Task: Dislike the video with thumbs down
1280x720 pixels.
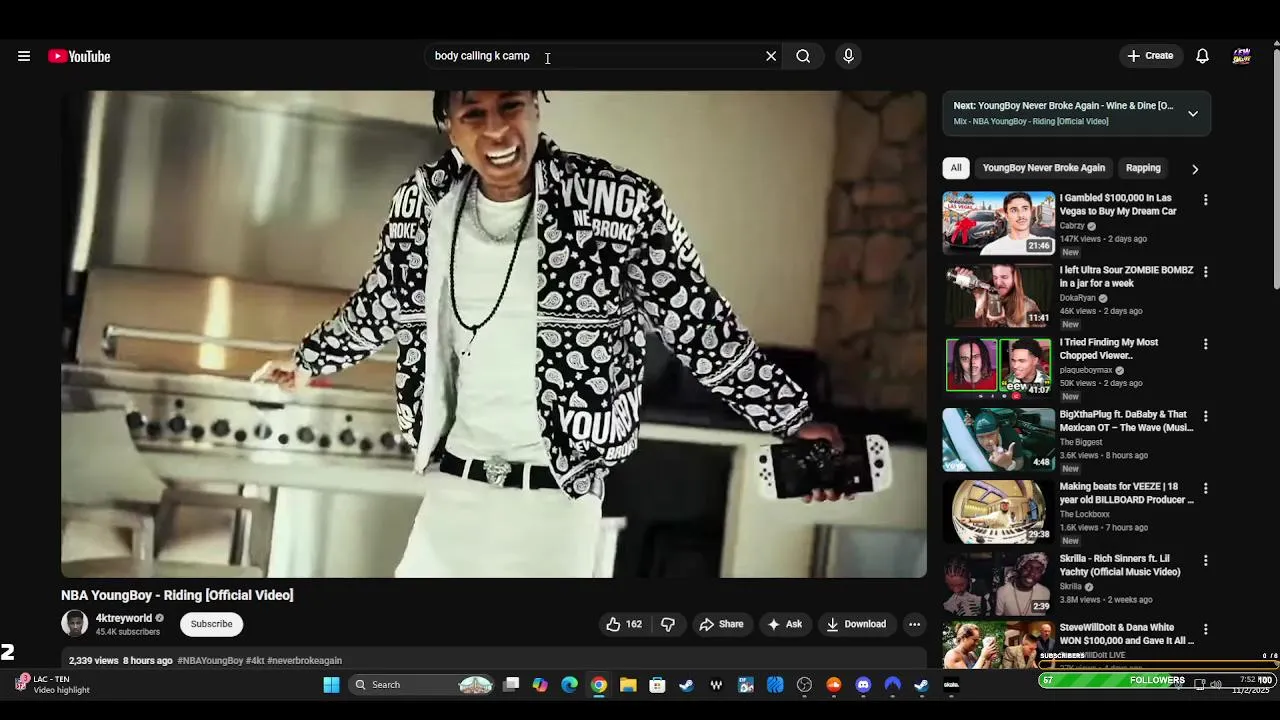Action: click(668, 624)
